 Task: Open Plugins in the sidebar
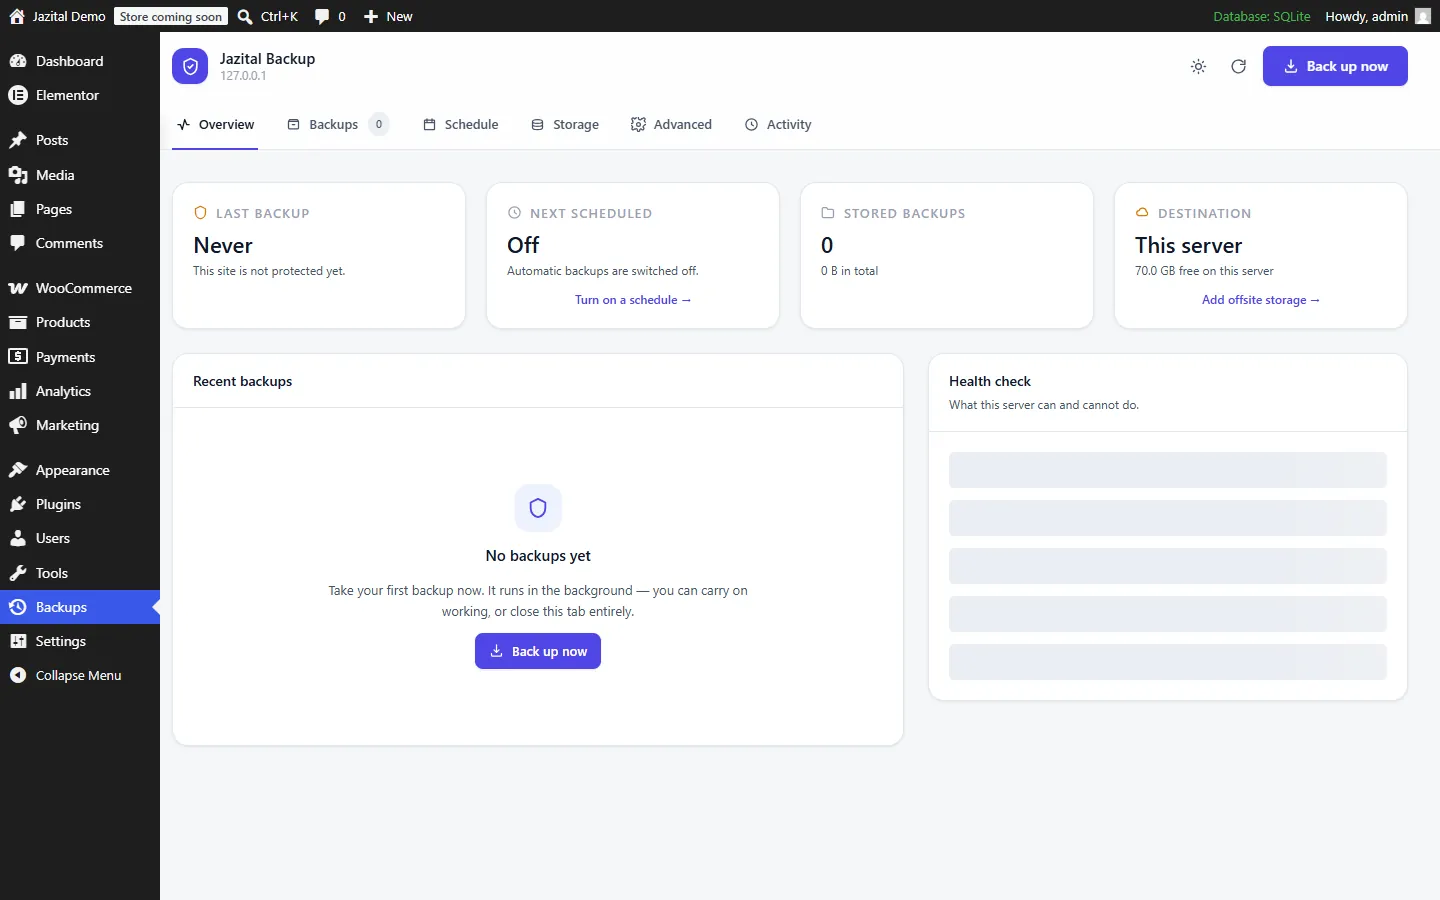pyautogui.click(x=80, y=504)
